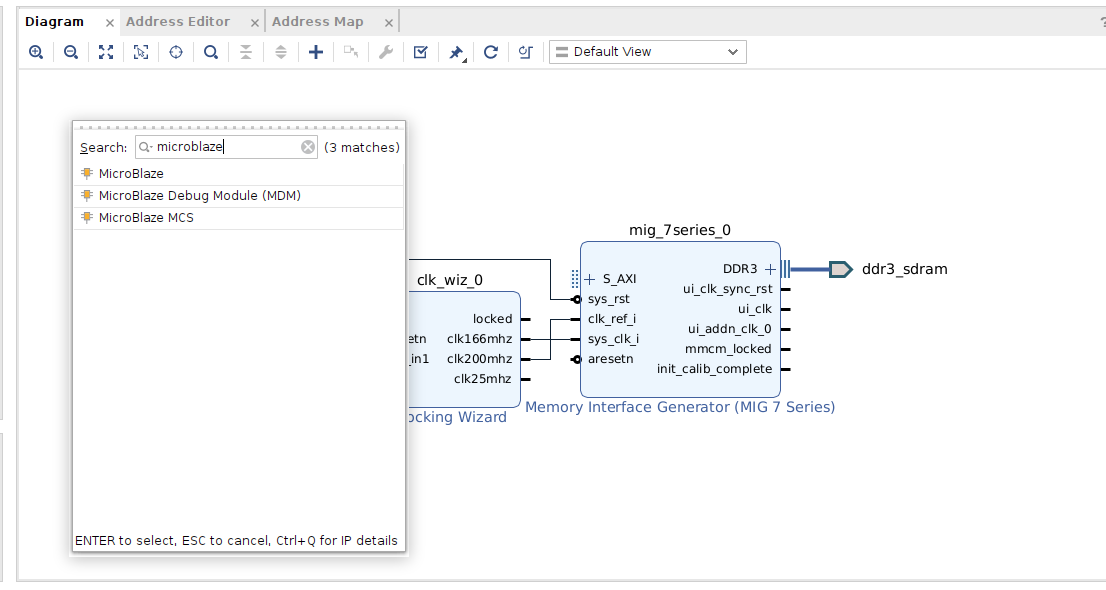The height and width of the screenshot is (590, 1106).
Task: Switch to the Address Editor tab
Action: tap(178, 22)
